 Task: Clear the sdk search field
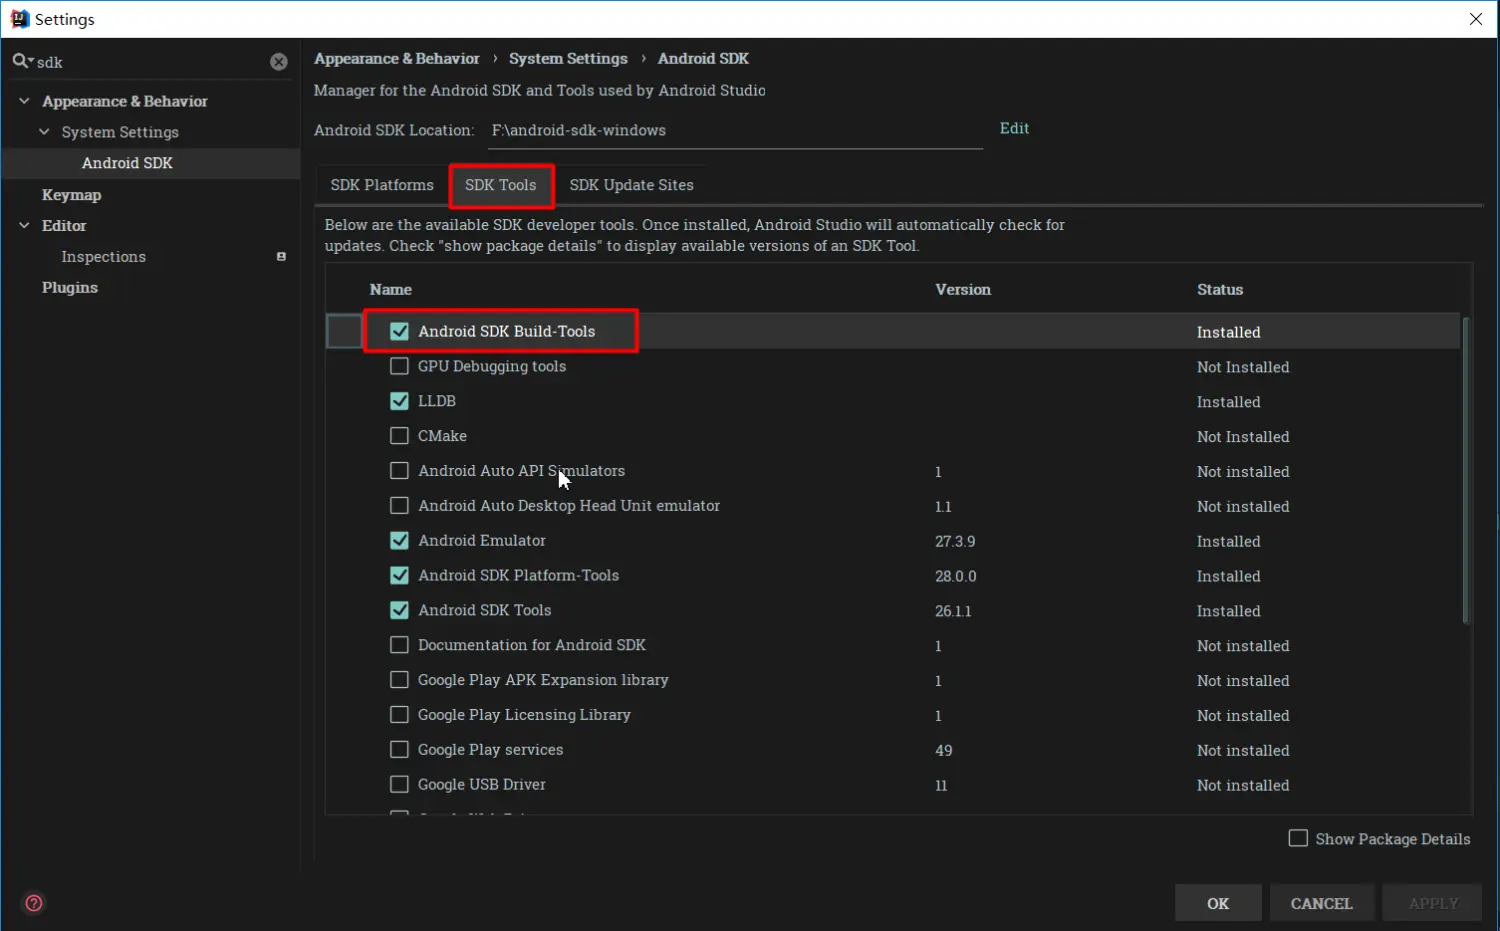click(279, 62)
